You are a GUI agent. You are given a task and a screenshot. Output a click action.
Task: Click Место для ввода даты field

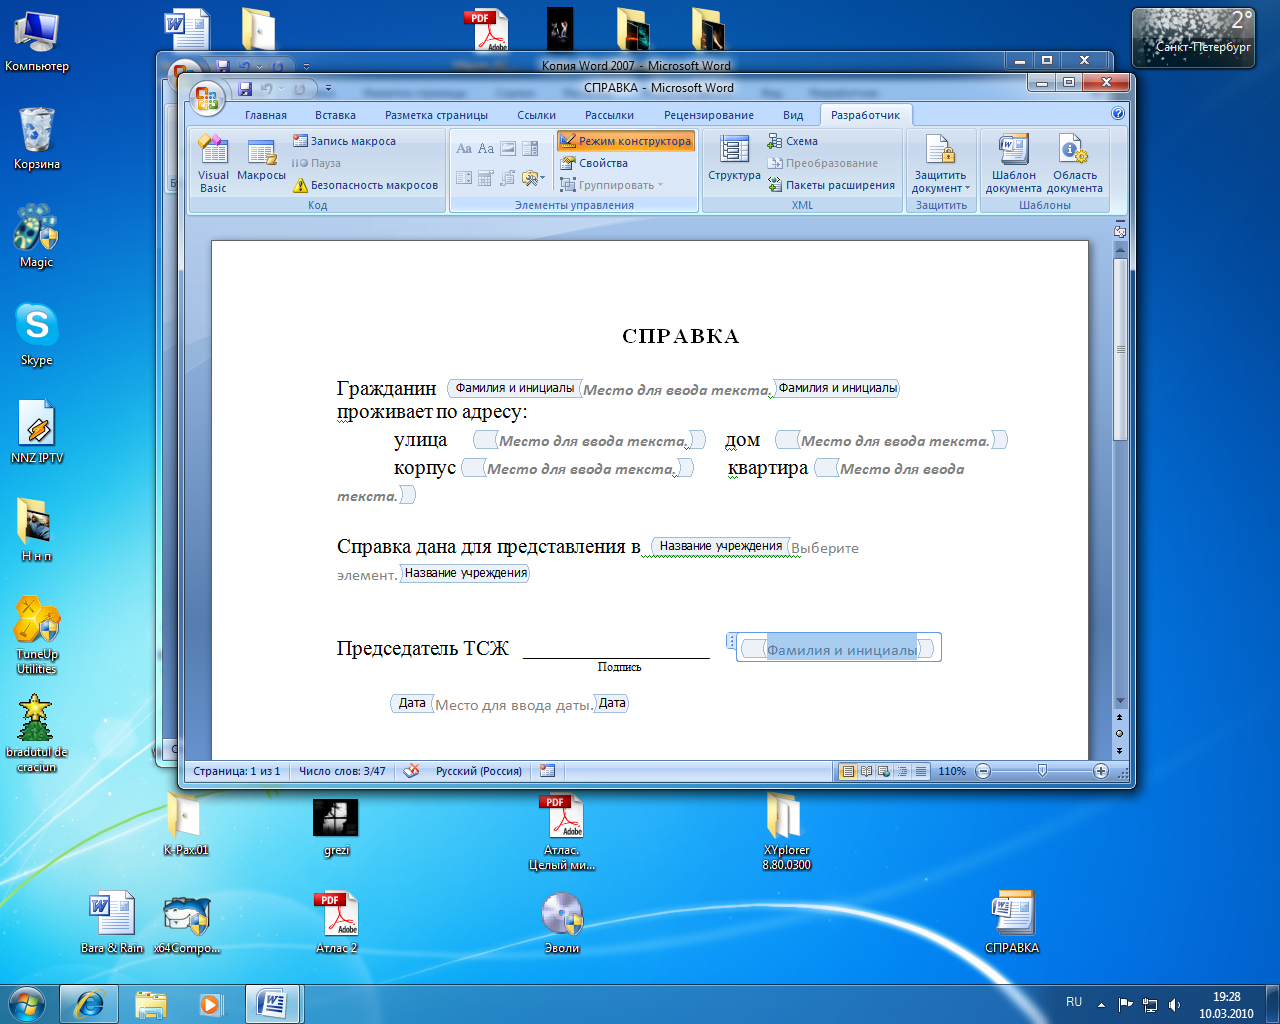point(514,705)
